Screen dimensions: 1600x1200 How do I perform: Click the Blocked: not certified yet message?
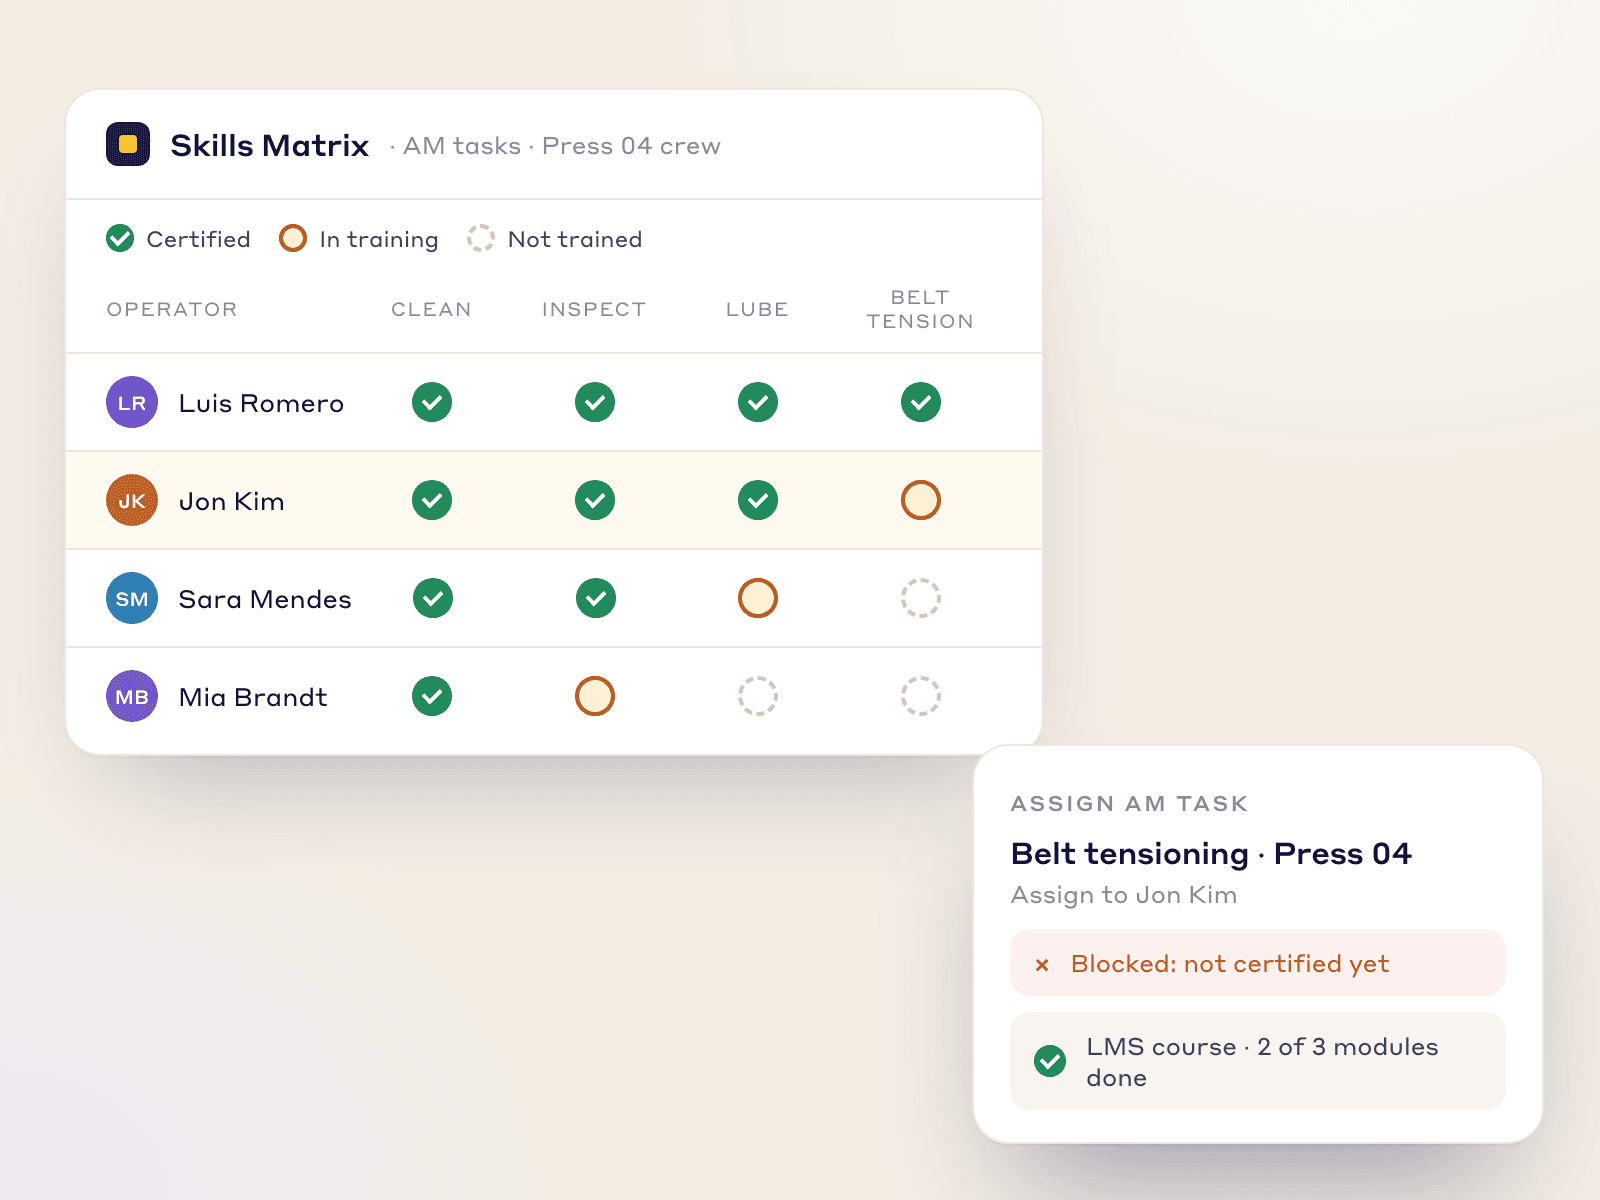(x=1258, y=963)
